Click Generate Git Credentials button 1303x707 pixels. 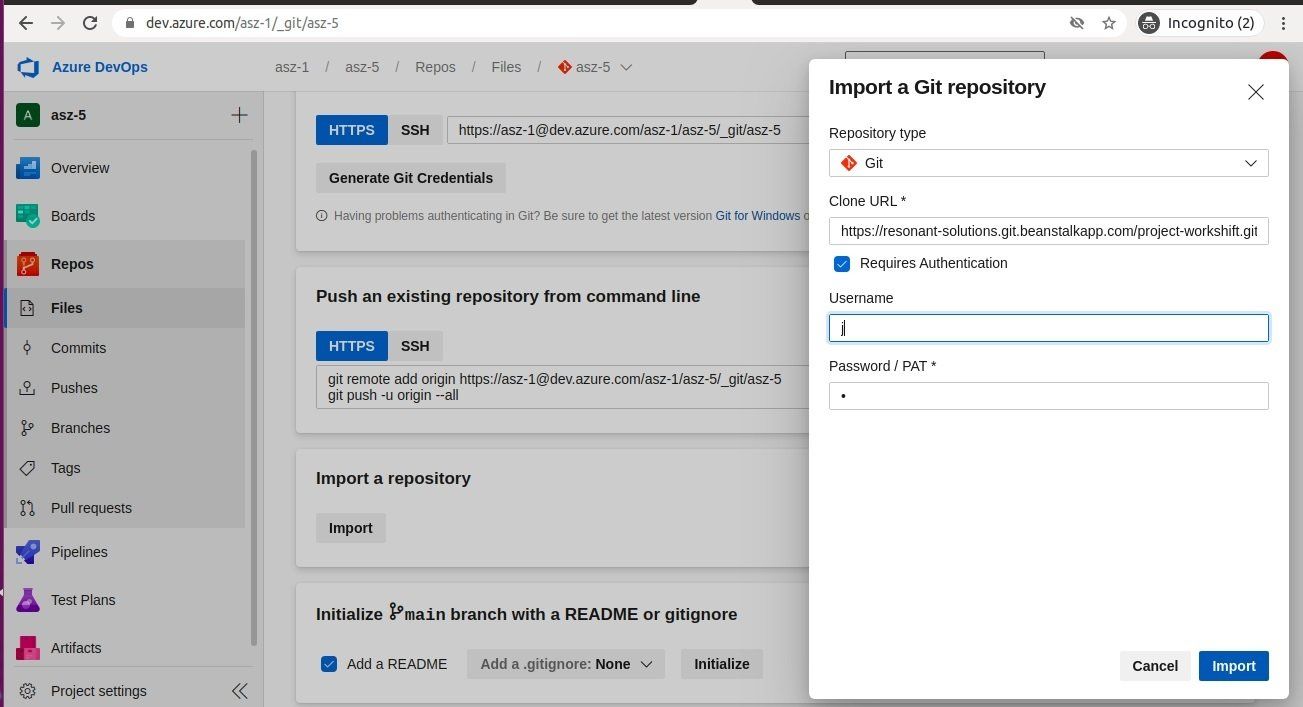pos(411,178)
